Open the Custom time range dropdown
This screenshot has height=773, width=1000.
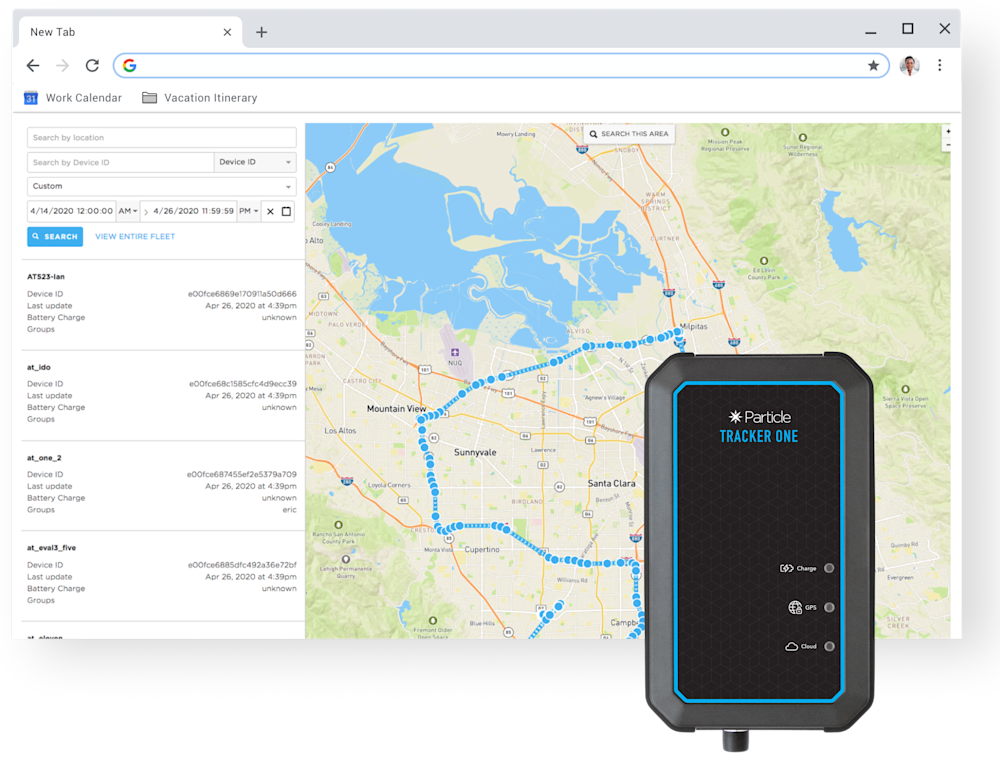coord(161,186)
